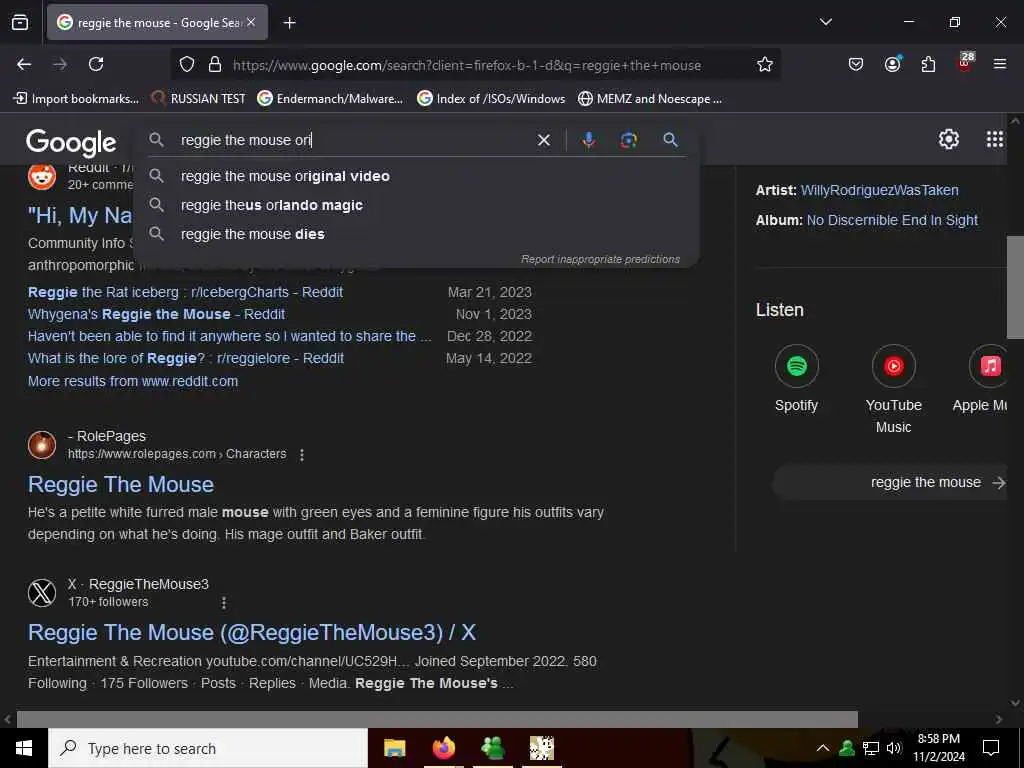Click the uBlock extension badge showing 28
1024x768 pixels.
(965, 63)
